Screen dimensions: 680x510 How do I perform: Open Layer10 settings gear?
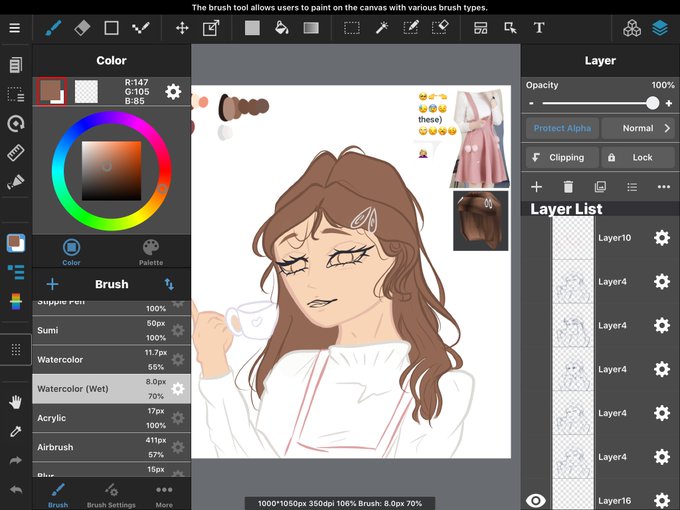tap(662, 238)
